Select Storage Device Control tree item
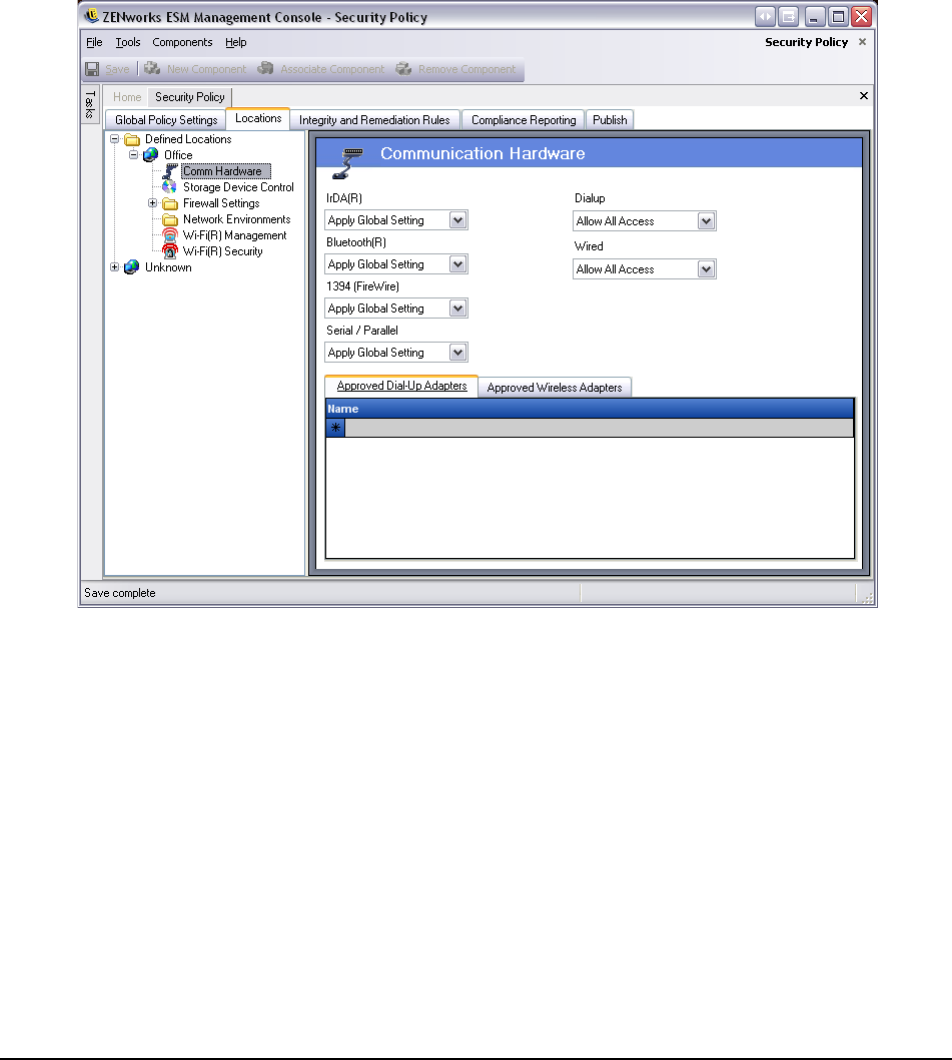Screen dimensions: 952x1060 coord(238,187)
